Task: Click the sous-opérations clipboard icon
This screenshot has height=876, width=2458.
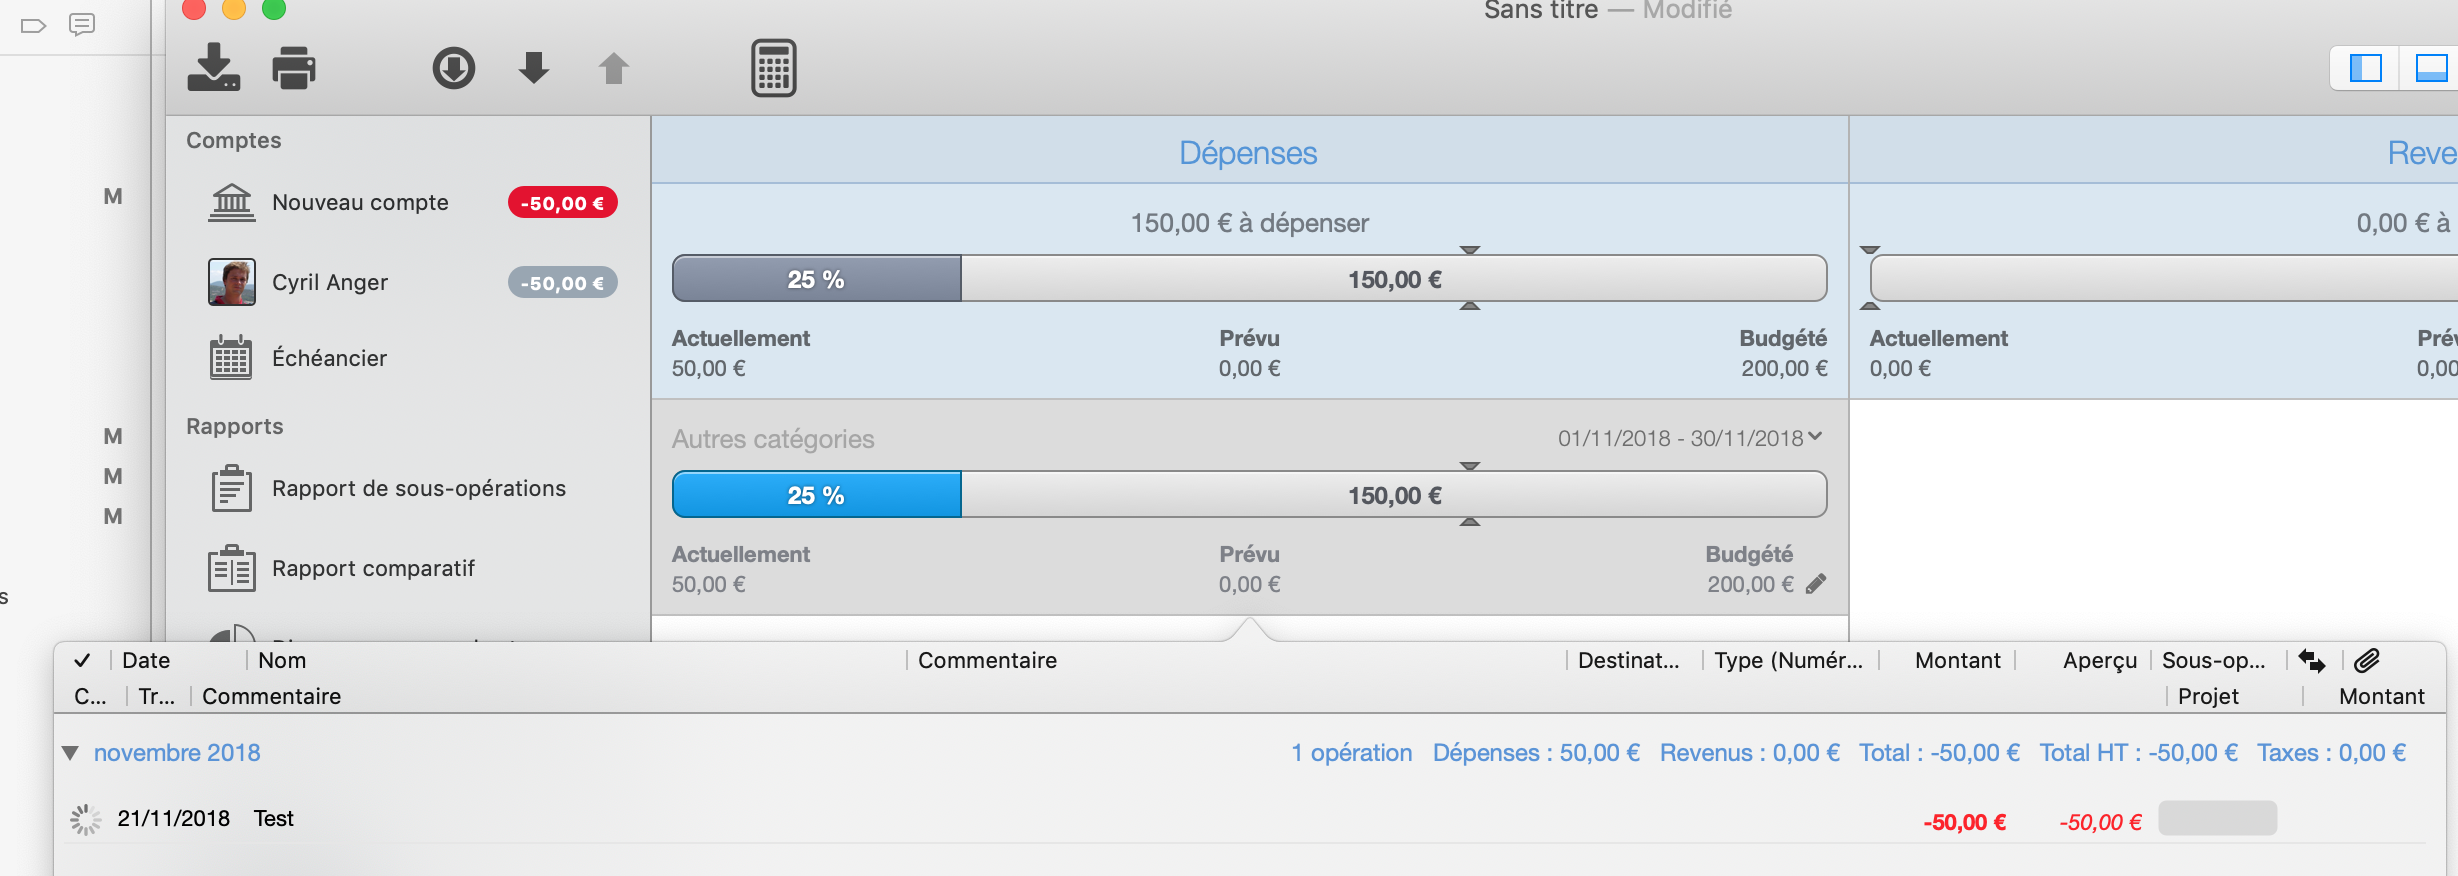Action: [232, 488]
